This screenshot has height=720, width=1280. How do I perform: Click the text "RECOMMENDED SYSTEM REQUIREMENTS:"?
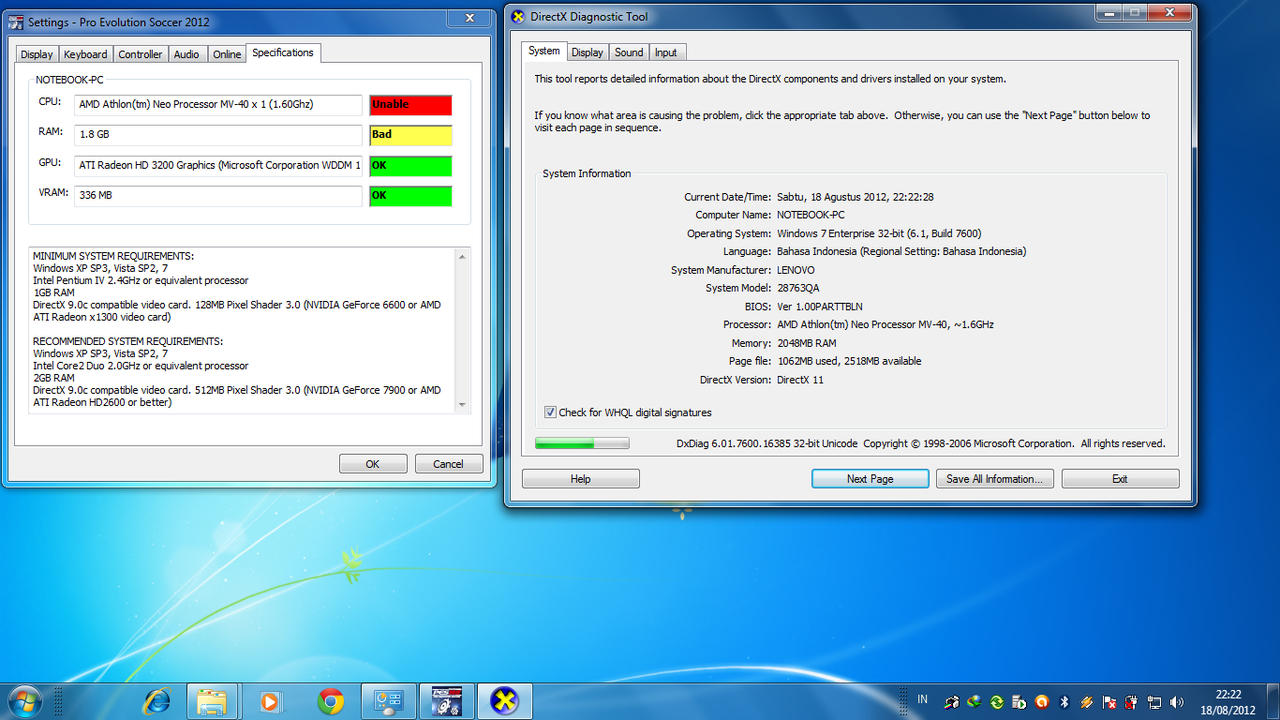[128, 341]
